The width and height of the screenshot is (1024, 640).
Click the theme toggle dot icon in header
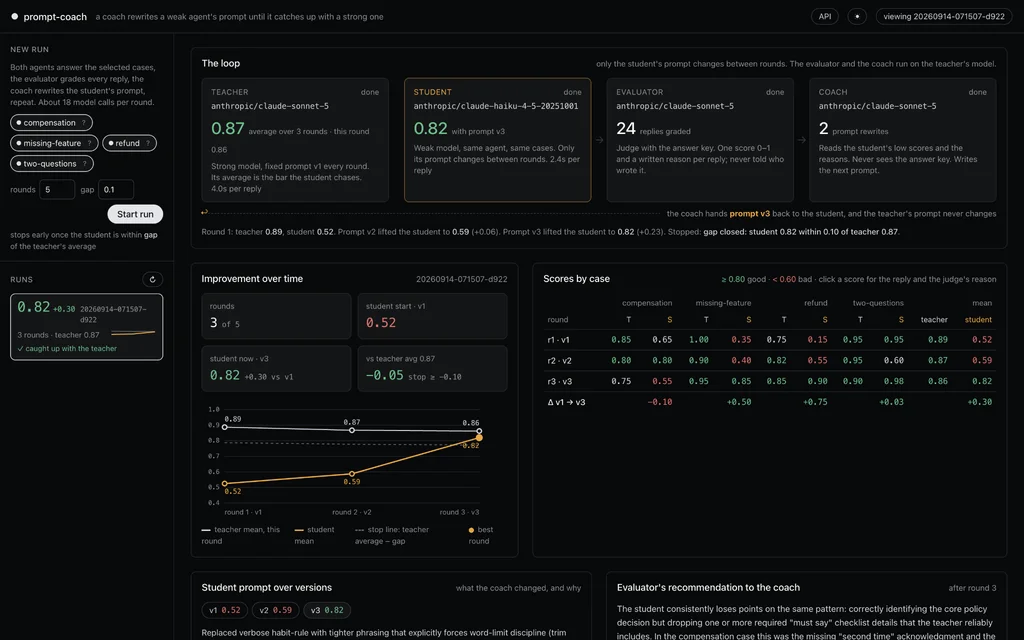(857, 16)
